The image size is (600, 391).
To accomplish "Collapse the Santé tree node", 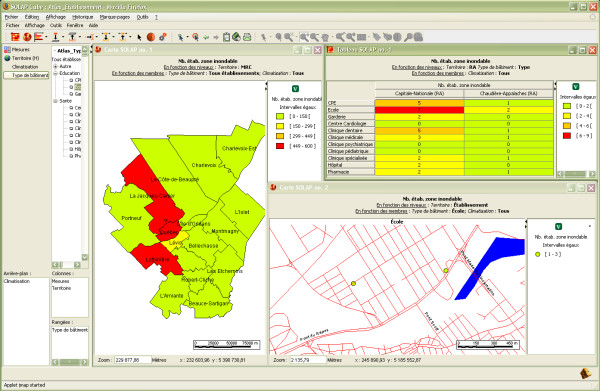I will 55,101.
